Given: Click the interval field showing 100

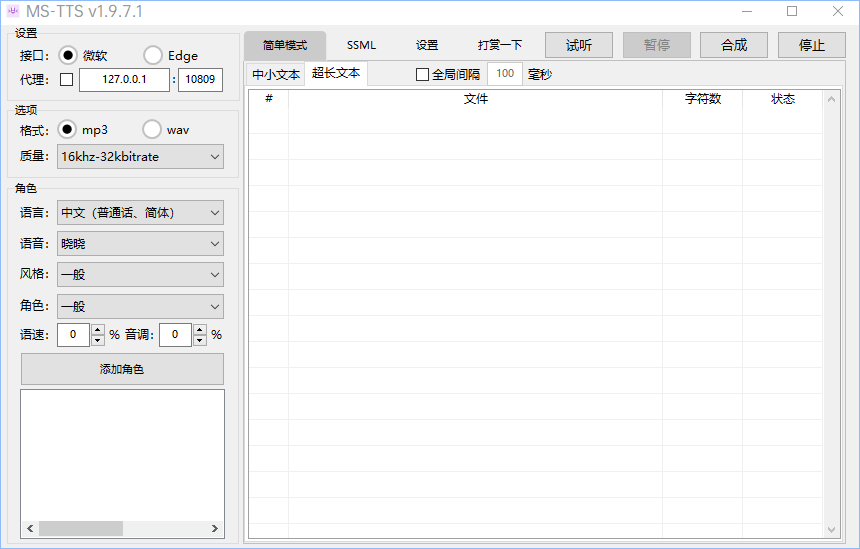Looking at the screenshot, I should coord(505,74).
